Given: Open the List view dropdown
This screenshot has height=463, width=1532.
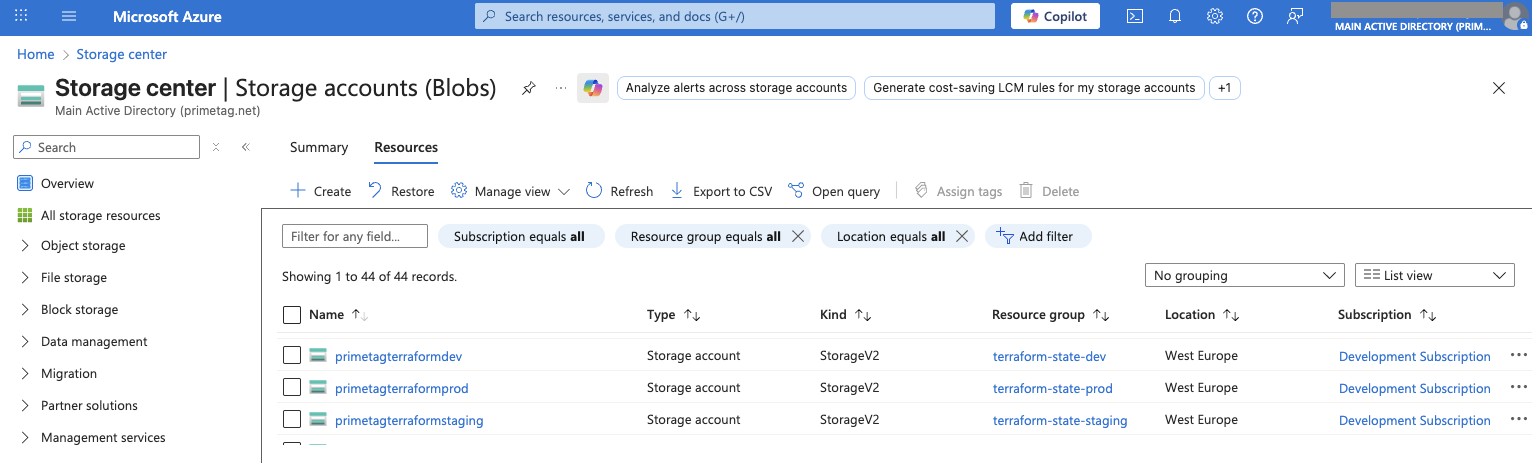Looking at the screenshot, I should point(1434,275).
